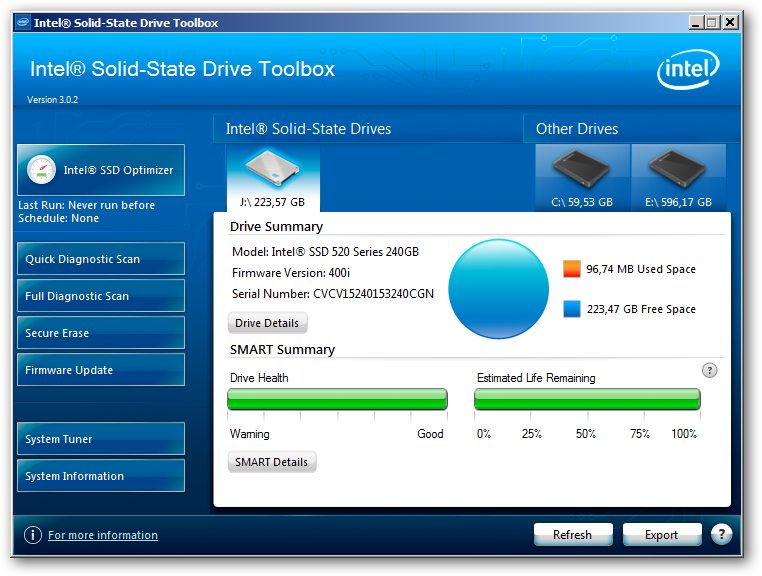The width and height of the screenshot is (762, 576).
Task: Select the C:\ 59,53 GB drive
Action: 582,178
